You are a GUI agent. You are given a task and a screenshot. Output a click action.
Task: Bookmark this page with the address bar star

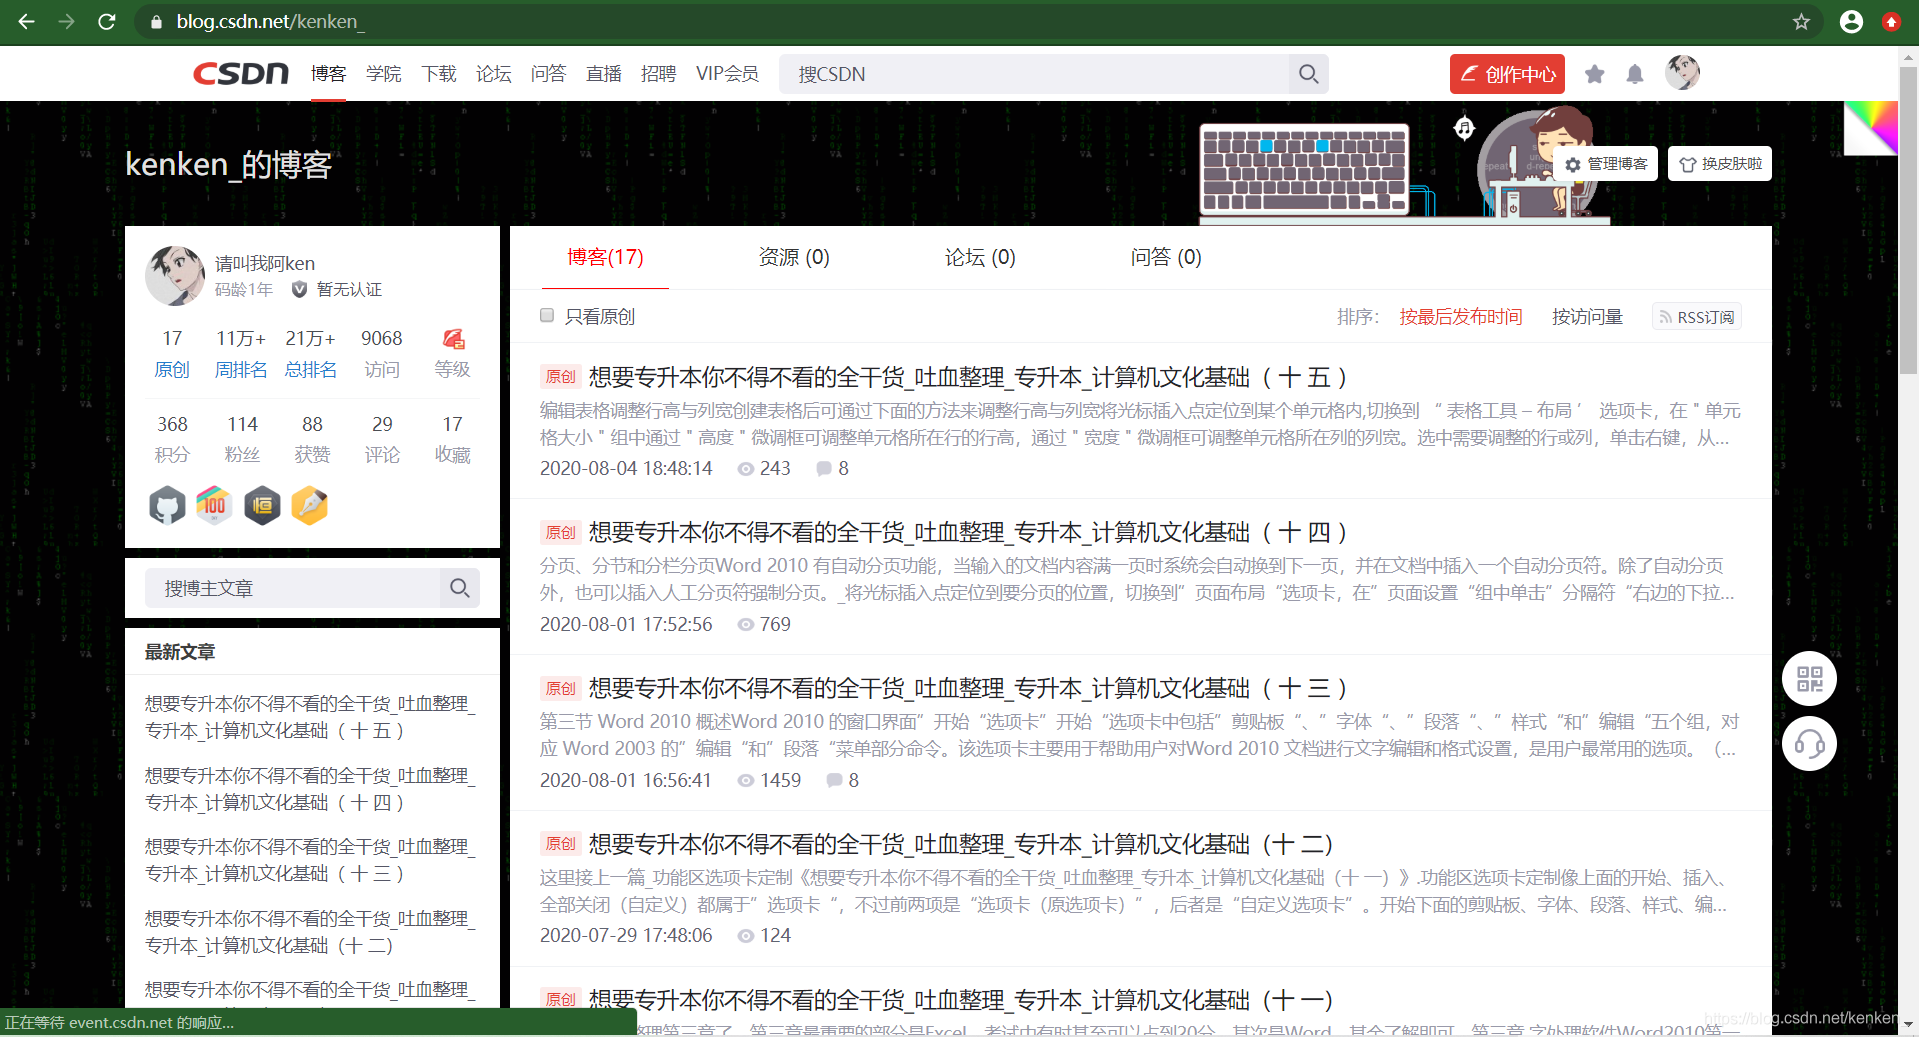click(1801, 21)
